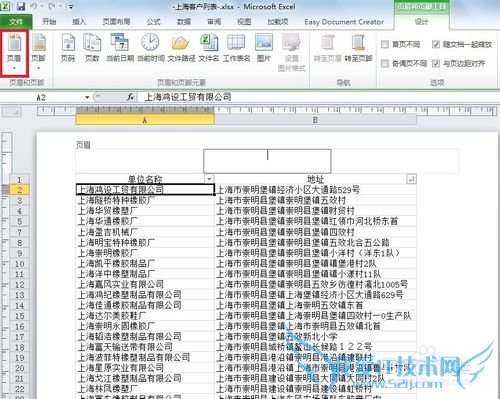Viewport: 500px width, 399px height.
Task: Select row 10 header
Action: (19, 264)
